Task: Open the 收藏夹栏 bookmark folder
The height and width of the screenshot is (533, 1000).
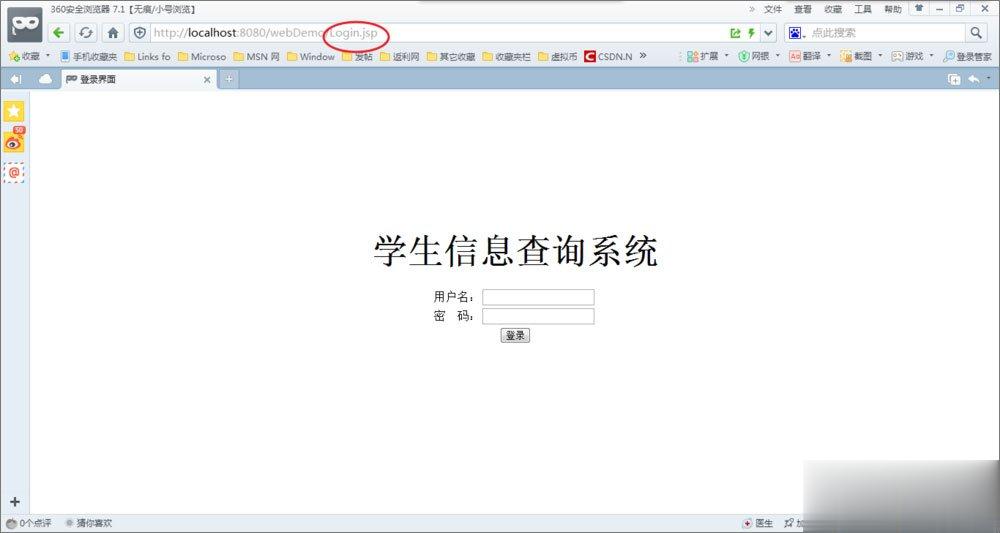Action: point(506,56)
